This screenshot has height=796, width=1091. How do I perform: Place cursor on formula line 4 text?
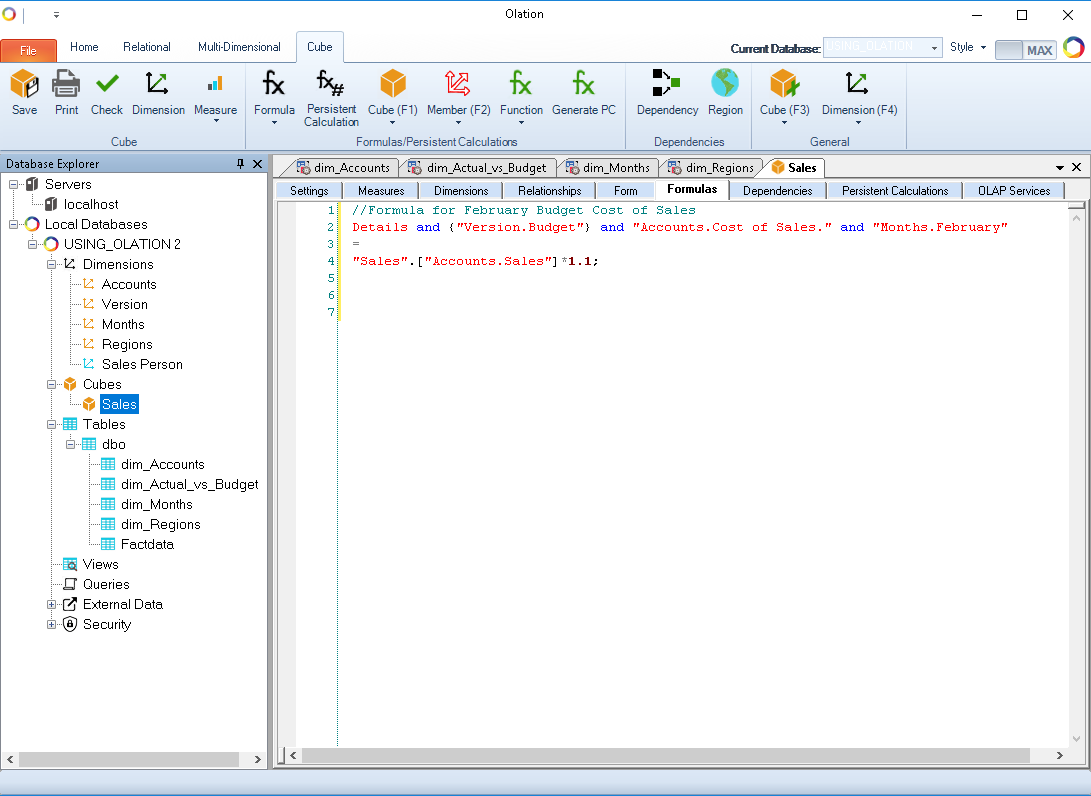pyautogui.click(x=475, y=262)
